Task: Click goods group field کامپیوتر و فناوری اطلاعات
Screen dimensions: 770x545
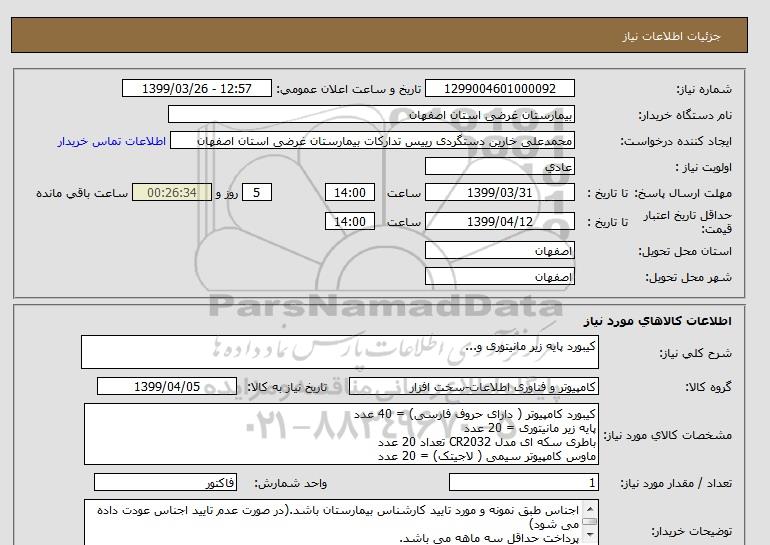Action: tap(474, 386)
